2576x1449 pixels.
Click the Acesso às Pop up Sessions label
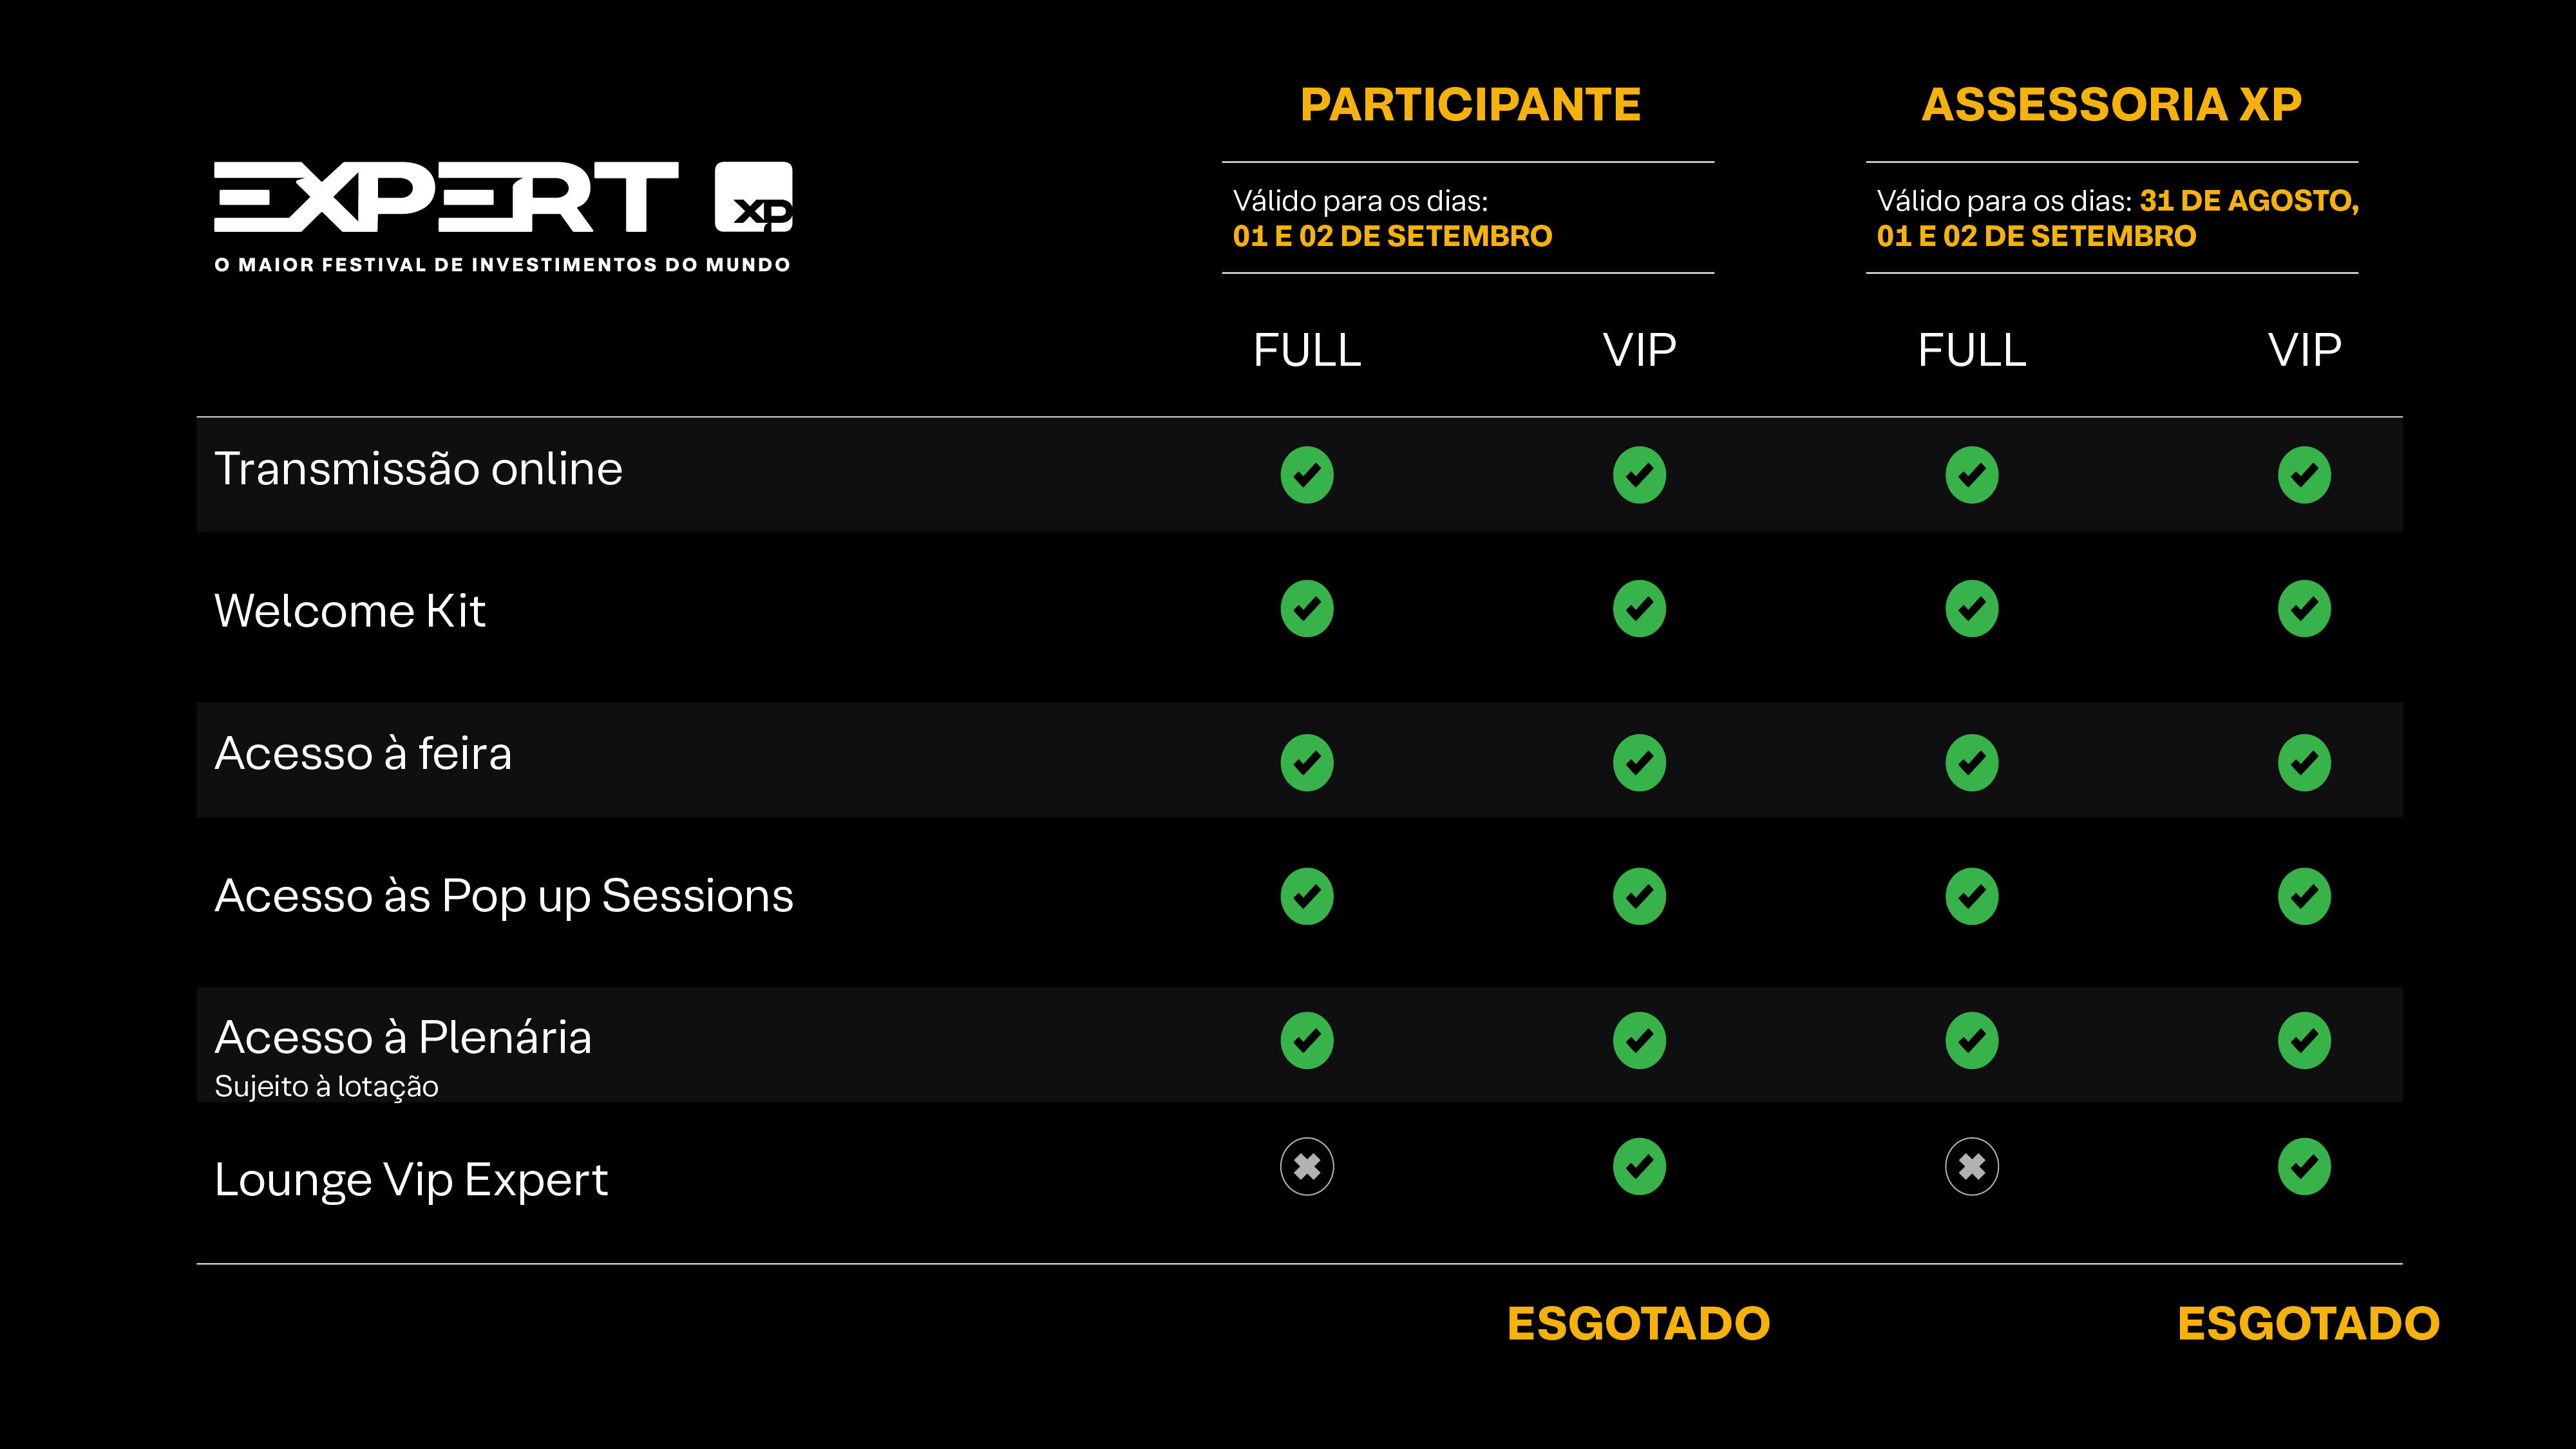[x=504, y=896]
